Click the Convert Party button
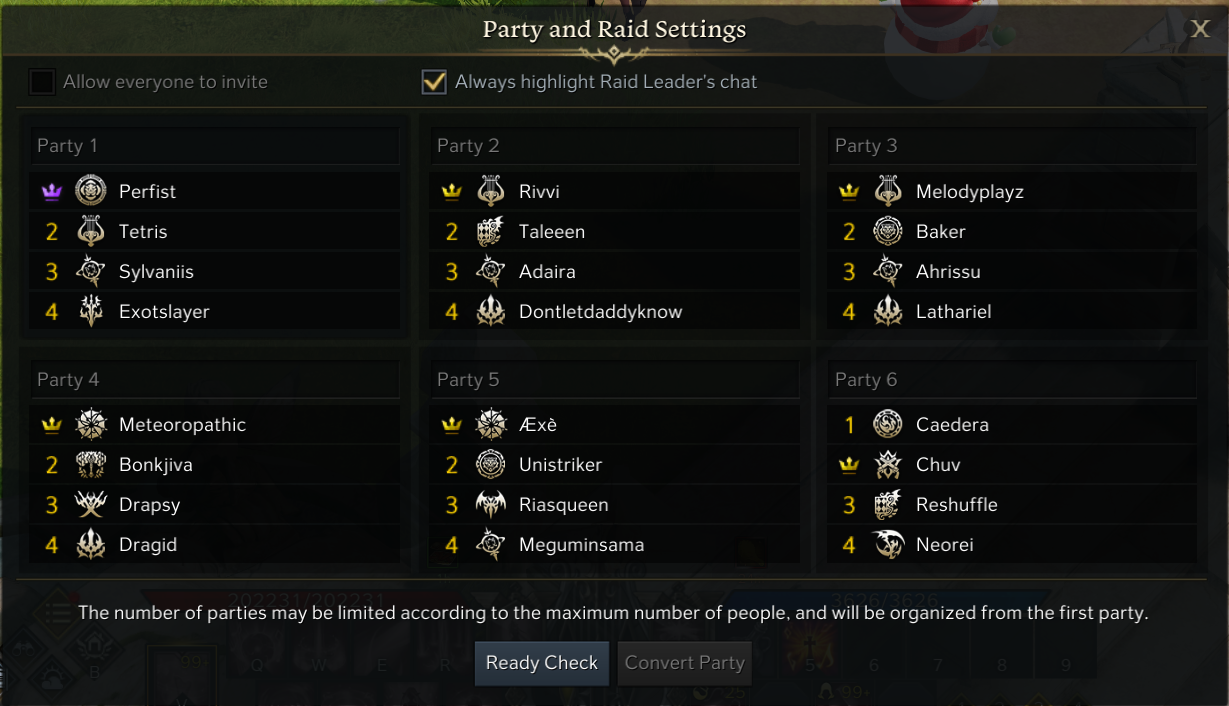 684,663
